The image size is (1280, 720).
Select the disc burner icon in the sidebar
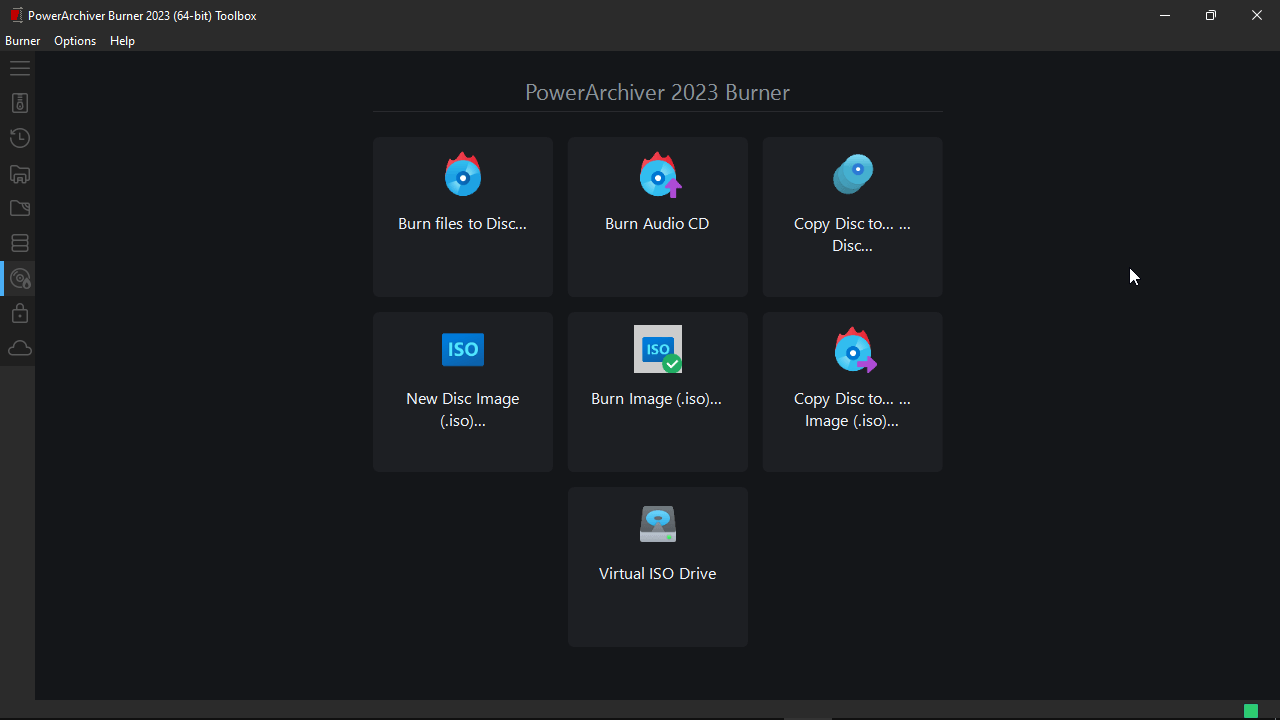point(19,279)
